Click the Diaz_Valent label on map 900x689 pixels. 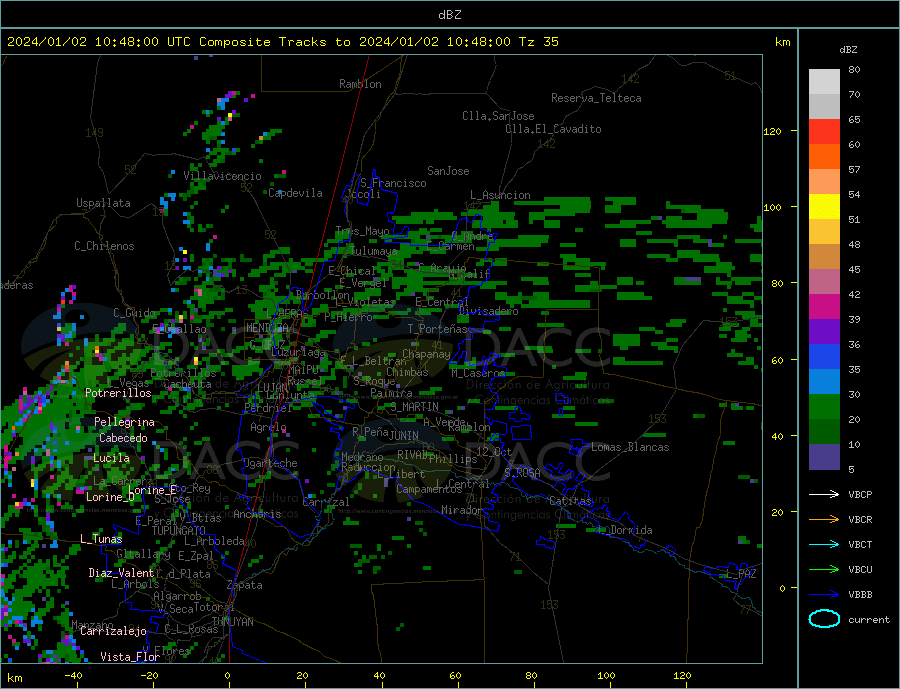click(x=122, y=573)
